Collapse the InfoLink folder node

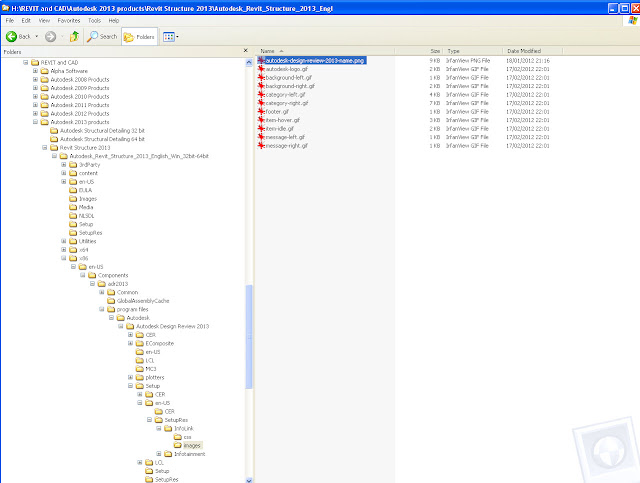point(159,428)
